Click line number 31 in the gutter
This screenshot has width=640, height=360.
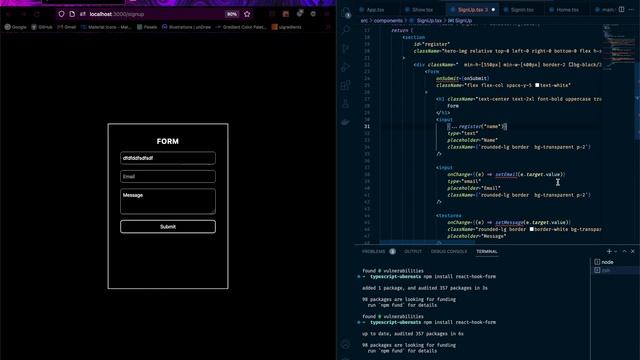point(367,127)
